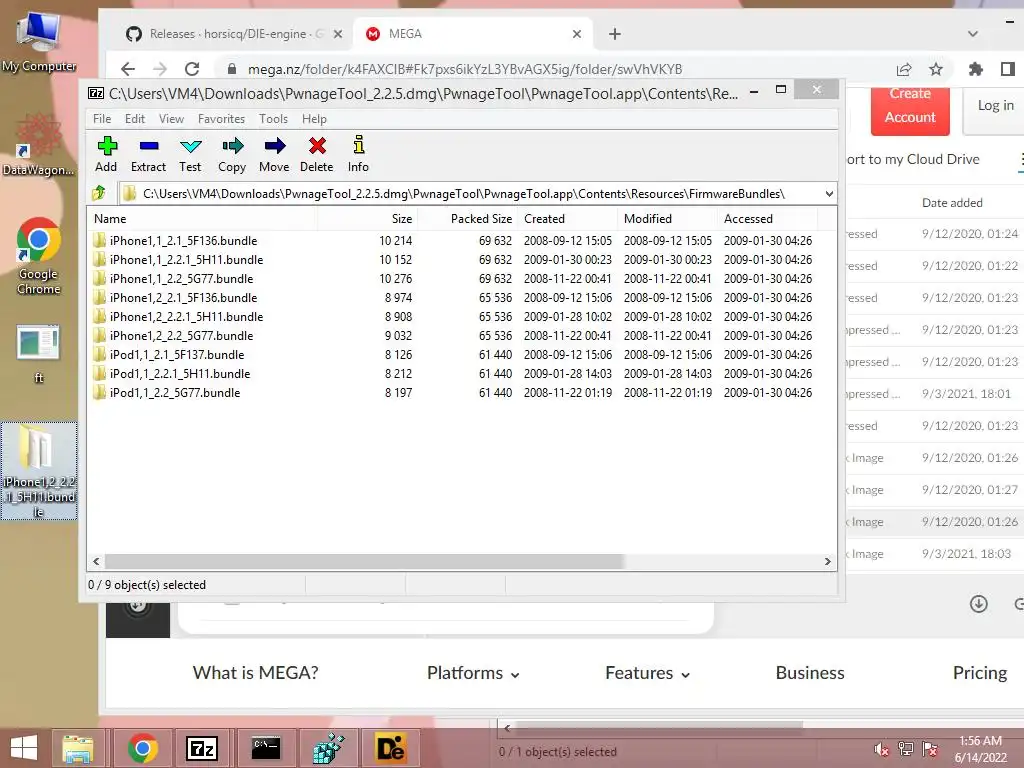Open 7-Zip taskbar icon

[x=201, y=748]
